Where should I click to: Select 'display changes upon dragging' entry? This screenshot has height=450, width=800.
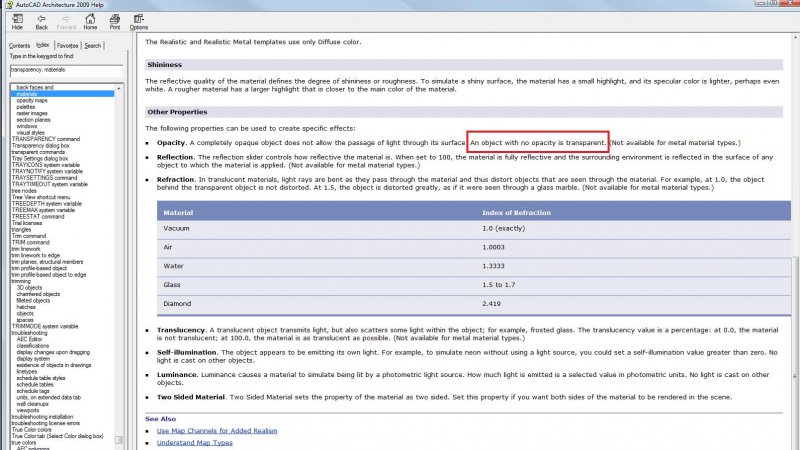(53, 352)
